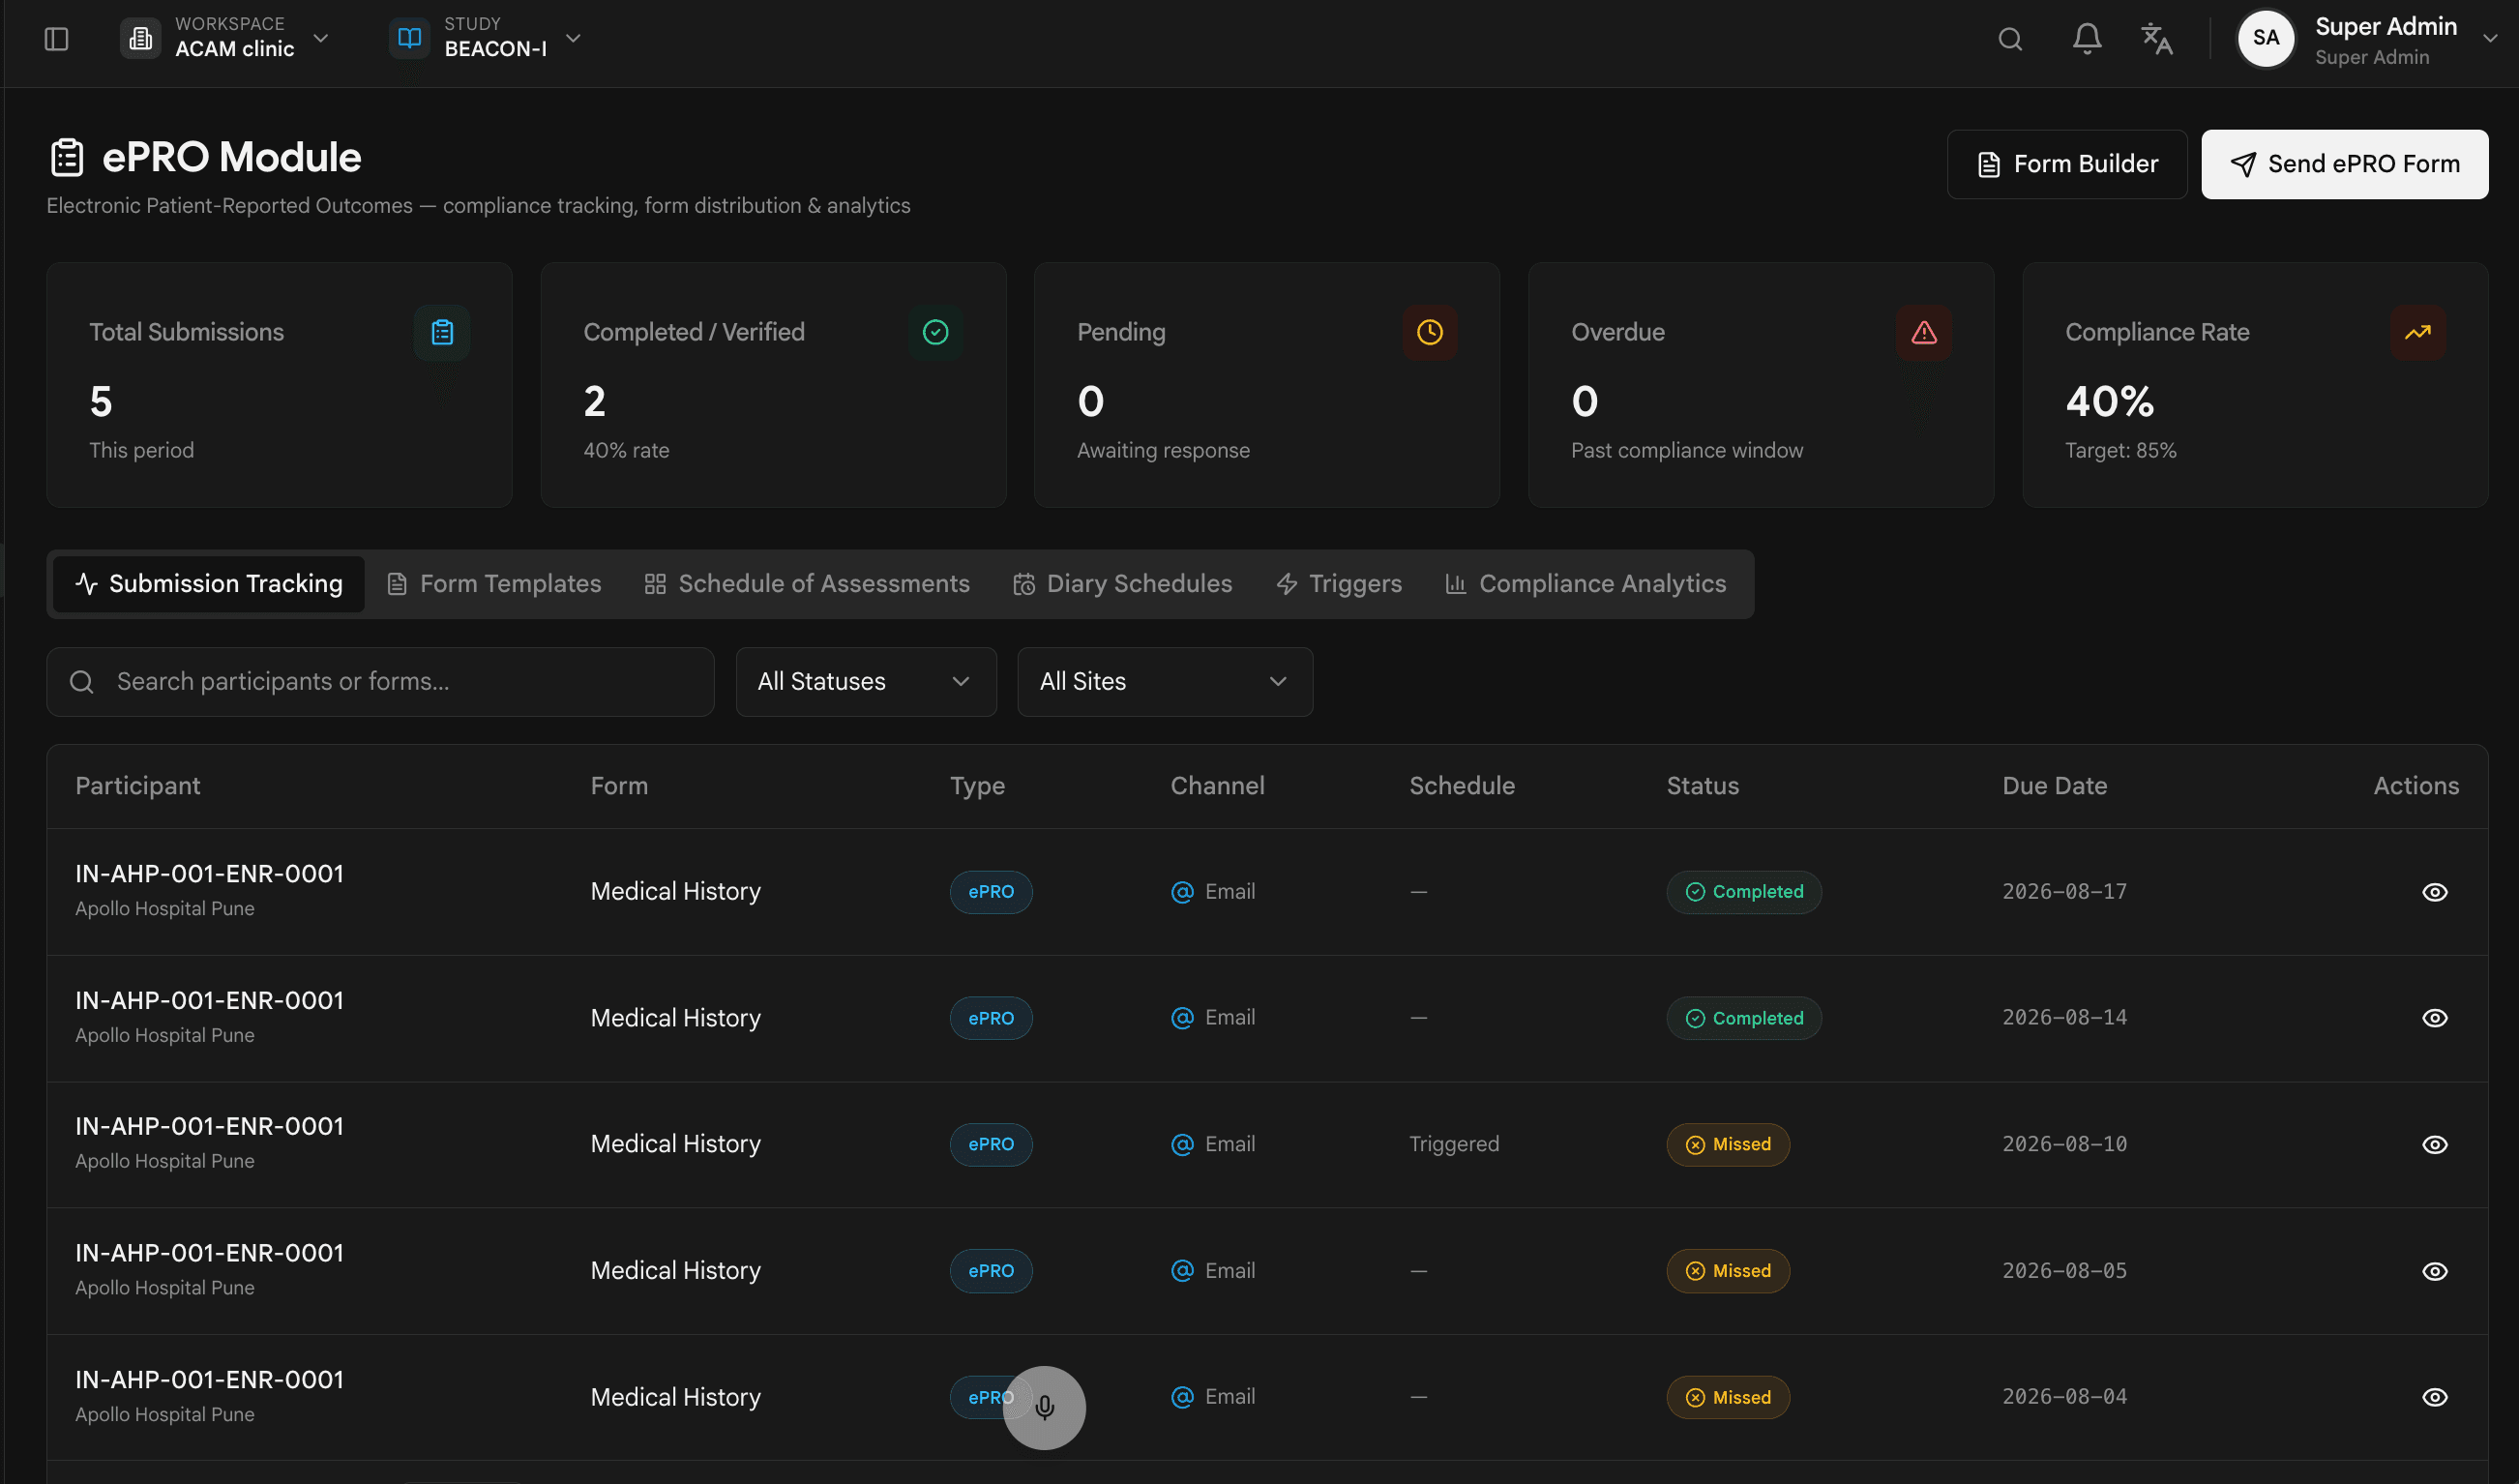Click the Compliance Rate trend icon
The width and height of the screenshot is (2519, 1484).
tap(2417, 332)
